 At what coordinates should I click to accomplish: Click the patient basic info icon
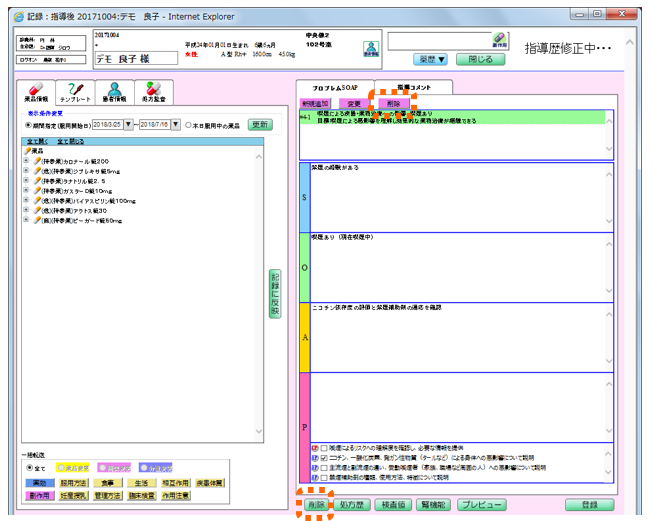pos(370,49)
